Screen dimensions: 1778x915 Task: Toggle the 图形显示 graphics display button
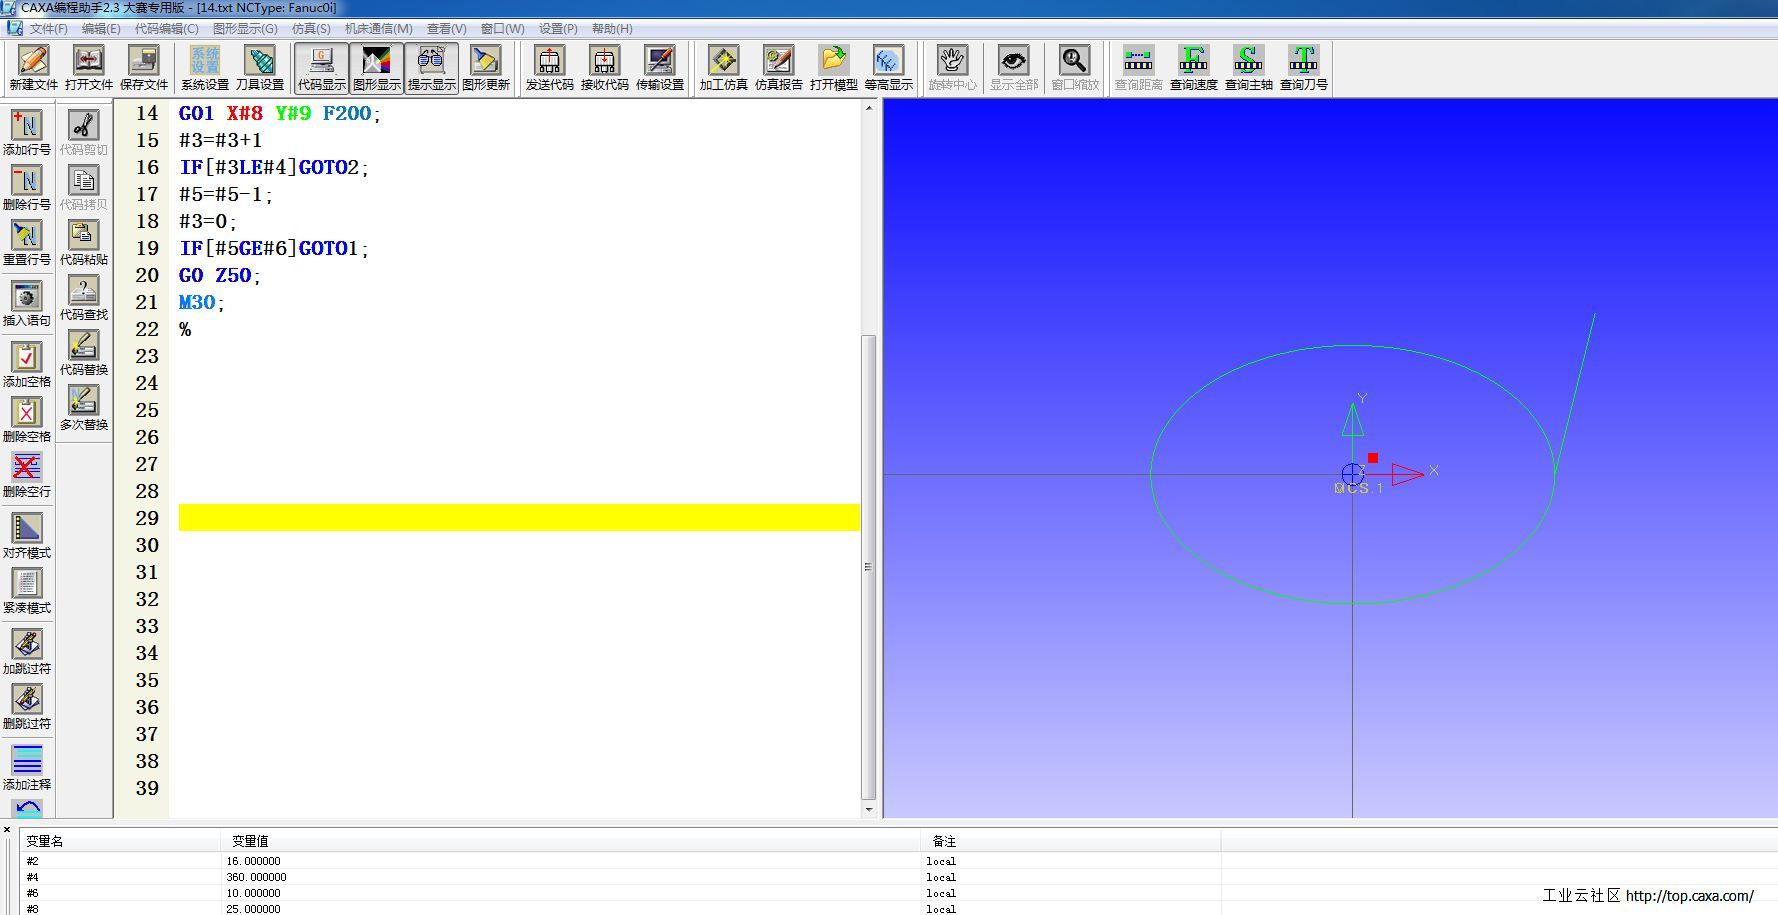[x=376, y=68]
